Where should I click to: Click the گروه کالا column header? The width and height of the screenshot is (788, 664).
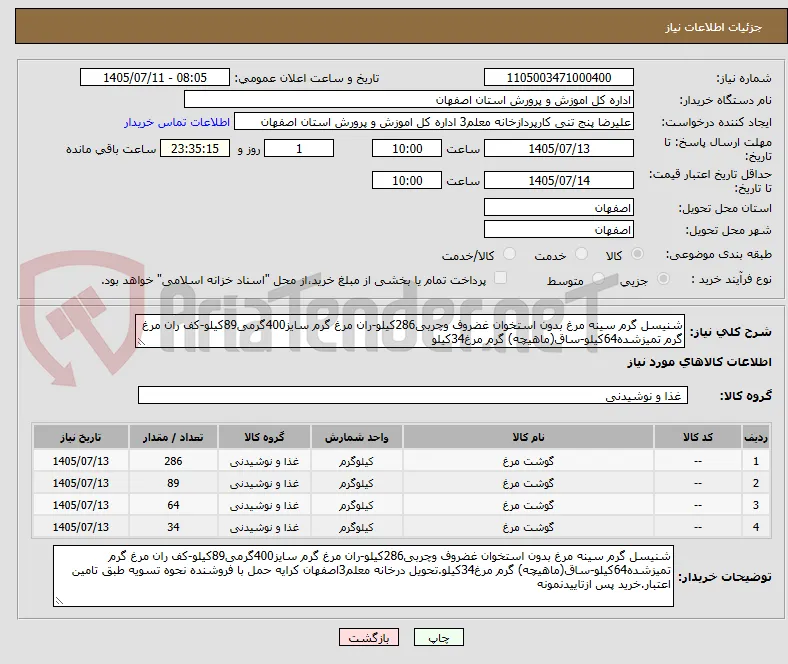click(x=264, y=437)
